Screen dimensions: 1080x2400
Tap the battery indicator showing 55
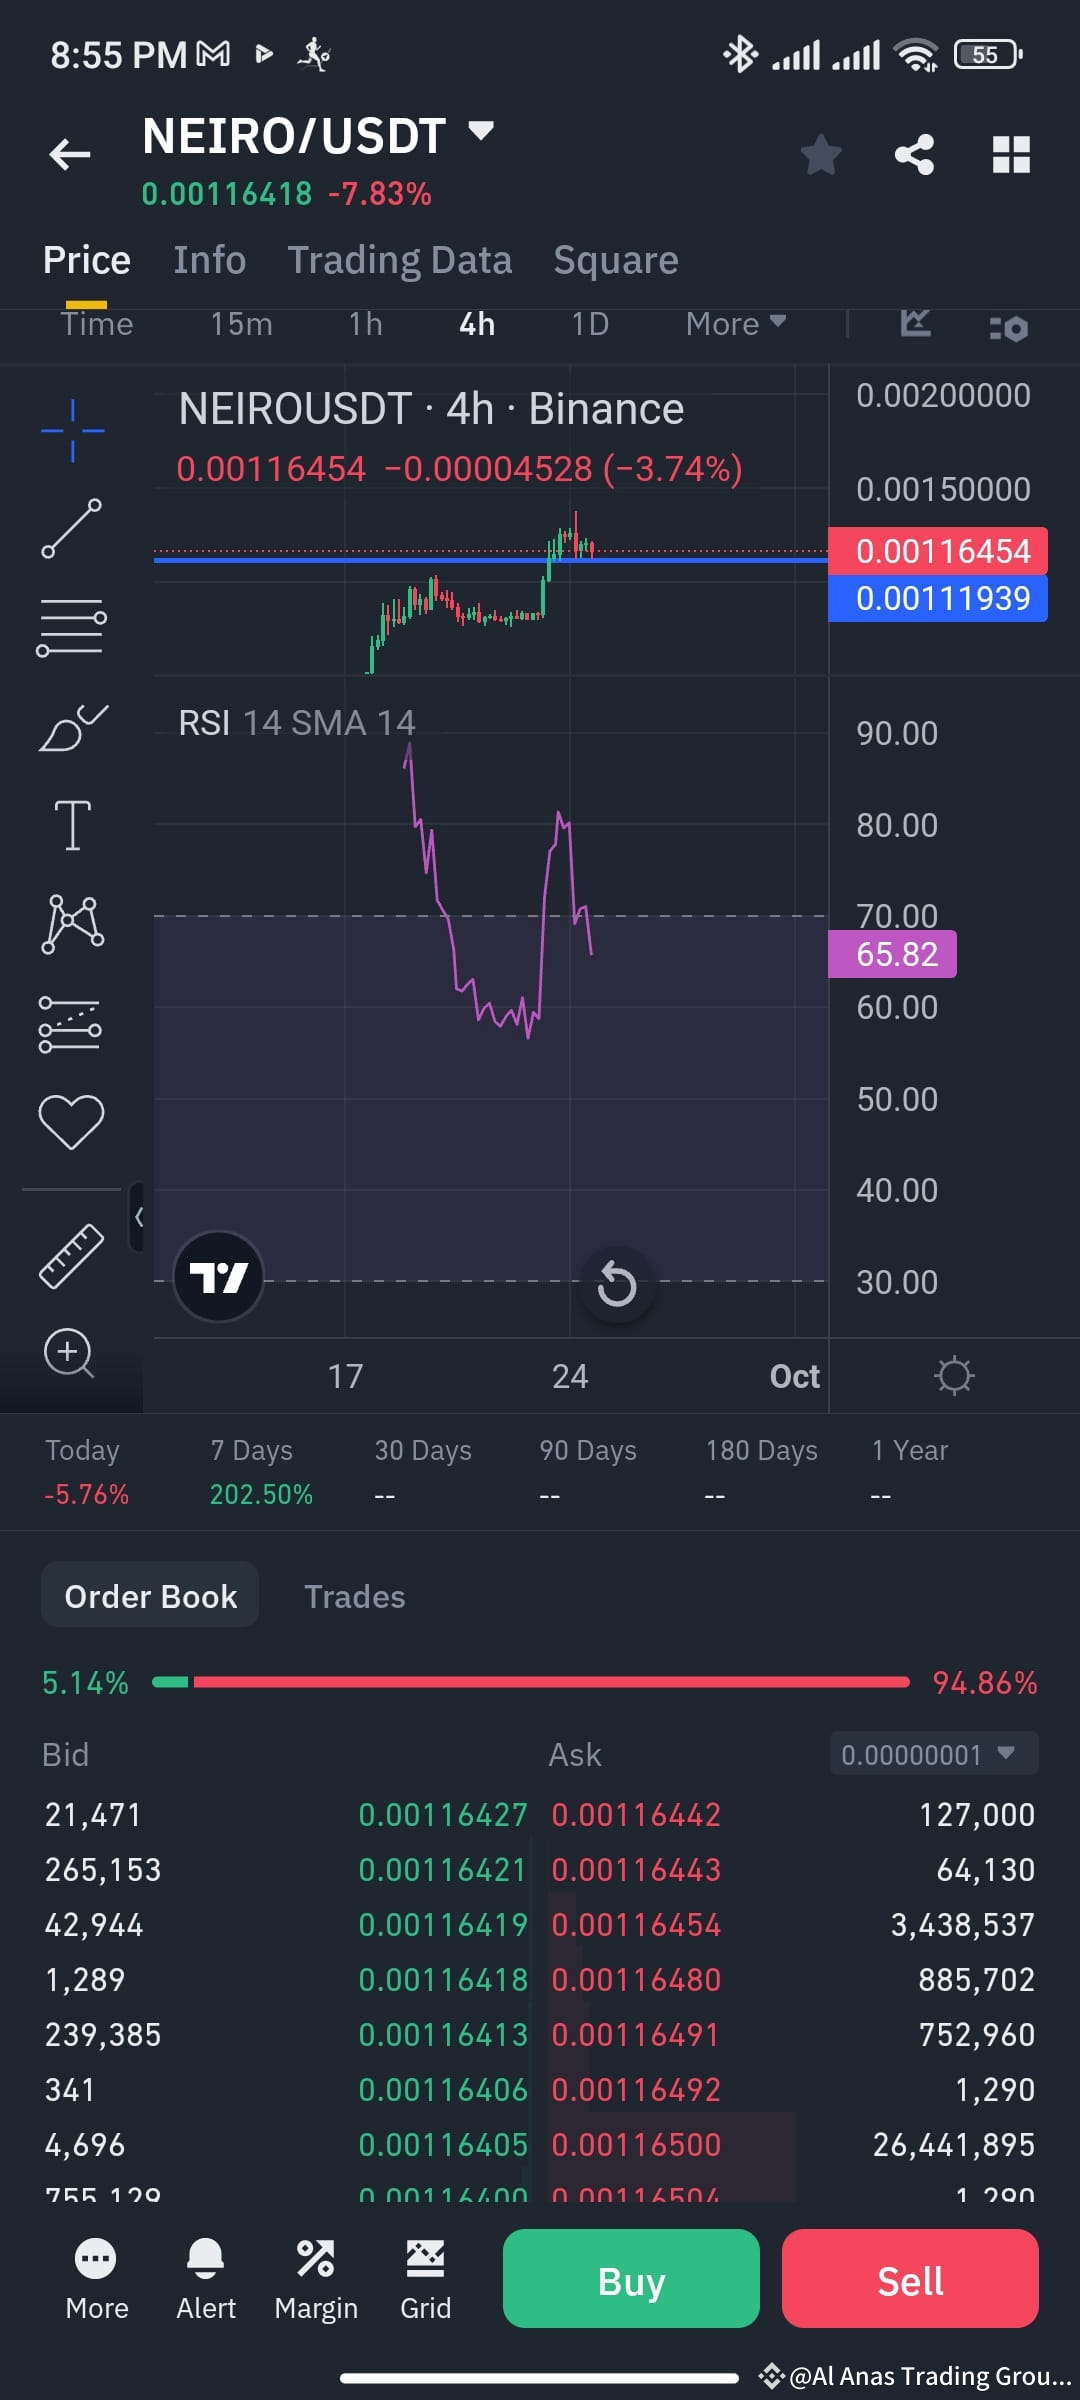tap(988, 54)
